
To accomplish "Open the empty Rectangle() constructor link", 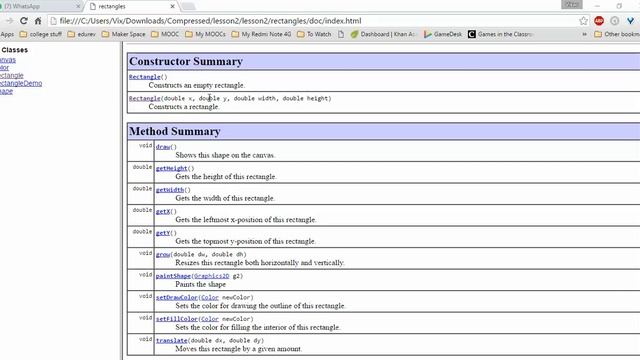I will click(x=144, y=77).
